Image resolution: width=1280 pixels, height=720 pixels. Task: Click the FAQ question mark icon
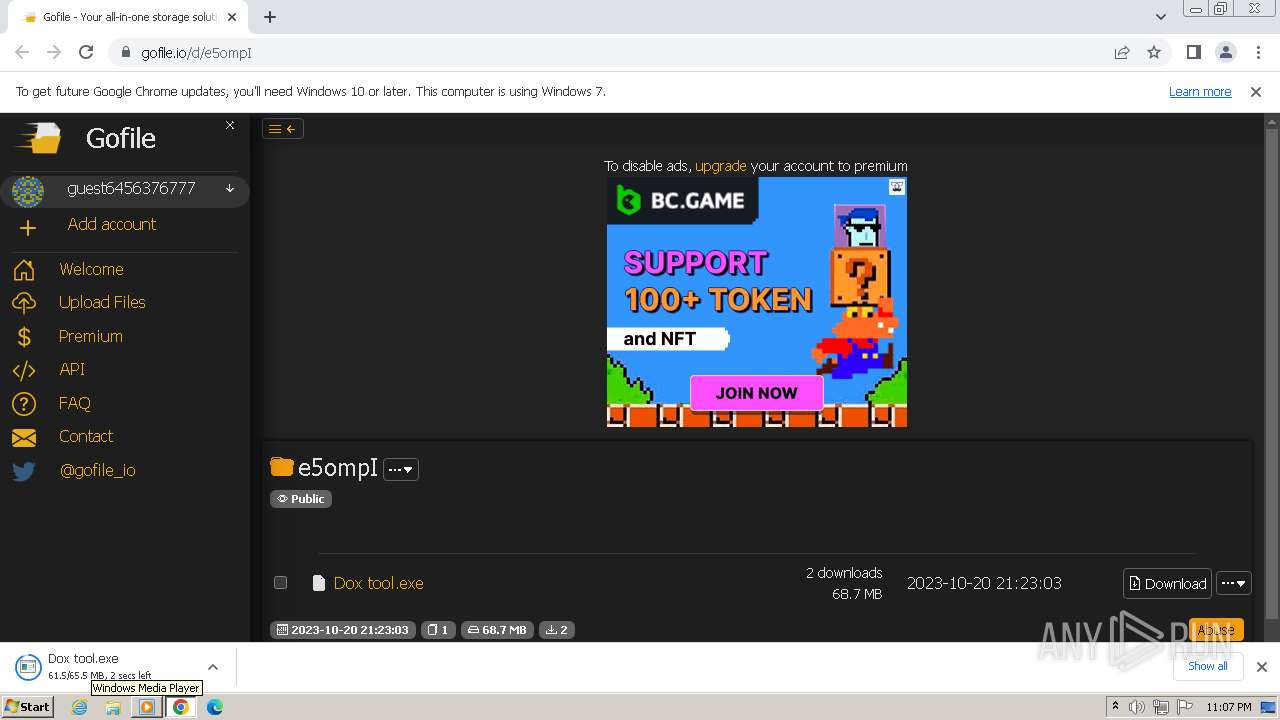24,404
